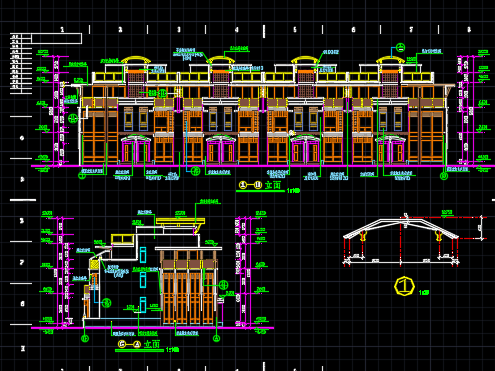Pick the magenta ground line under the main elevation
The width and height of the screenshot is (495, 371).
pyautogui.click(x=263, y=166)
